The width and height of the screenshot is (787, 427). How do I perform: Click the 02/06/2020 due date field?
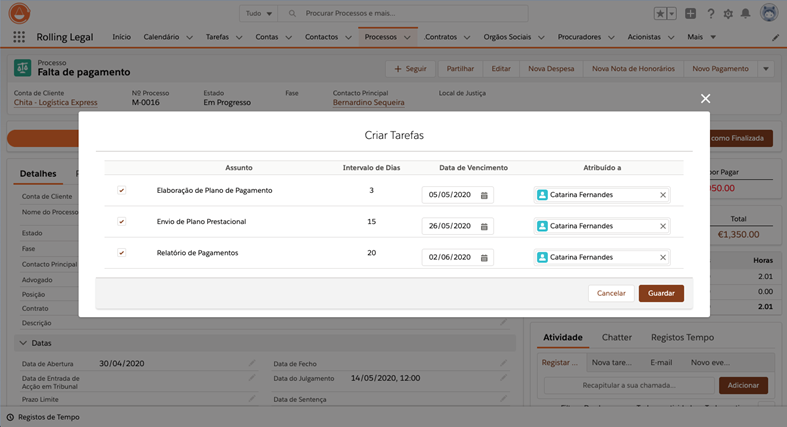pos(450,257)
